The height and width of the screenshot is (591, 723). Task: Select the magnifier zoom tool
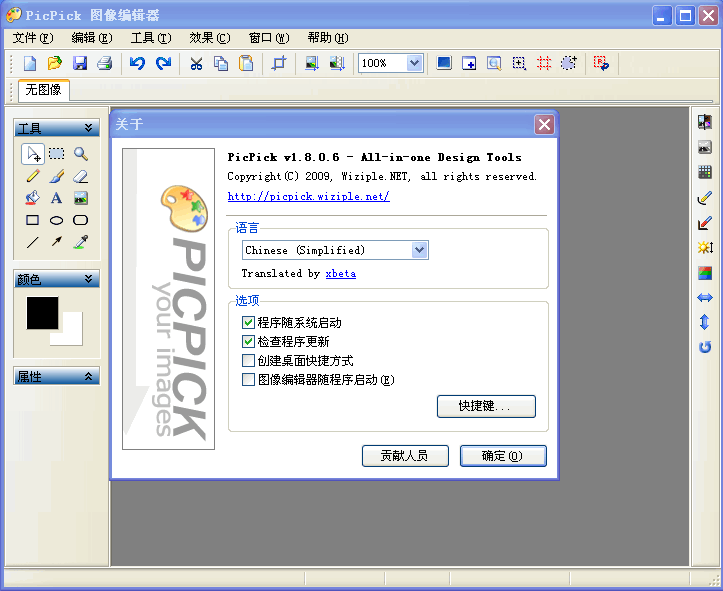pyautogui.click(x=81, y=154)
